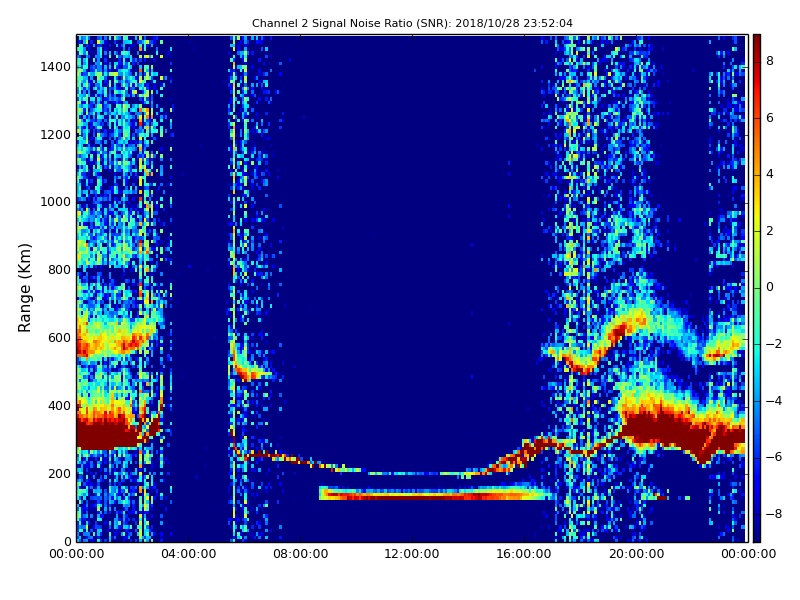The height and width of the screenshot is (600, 800).
Task: Click the colorbar value 4 label
Action: [x=770, y=174]
